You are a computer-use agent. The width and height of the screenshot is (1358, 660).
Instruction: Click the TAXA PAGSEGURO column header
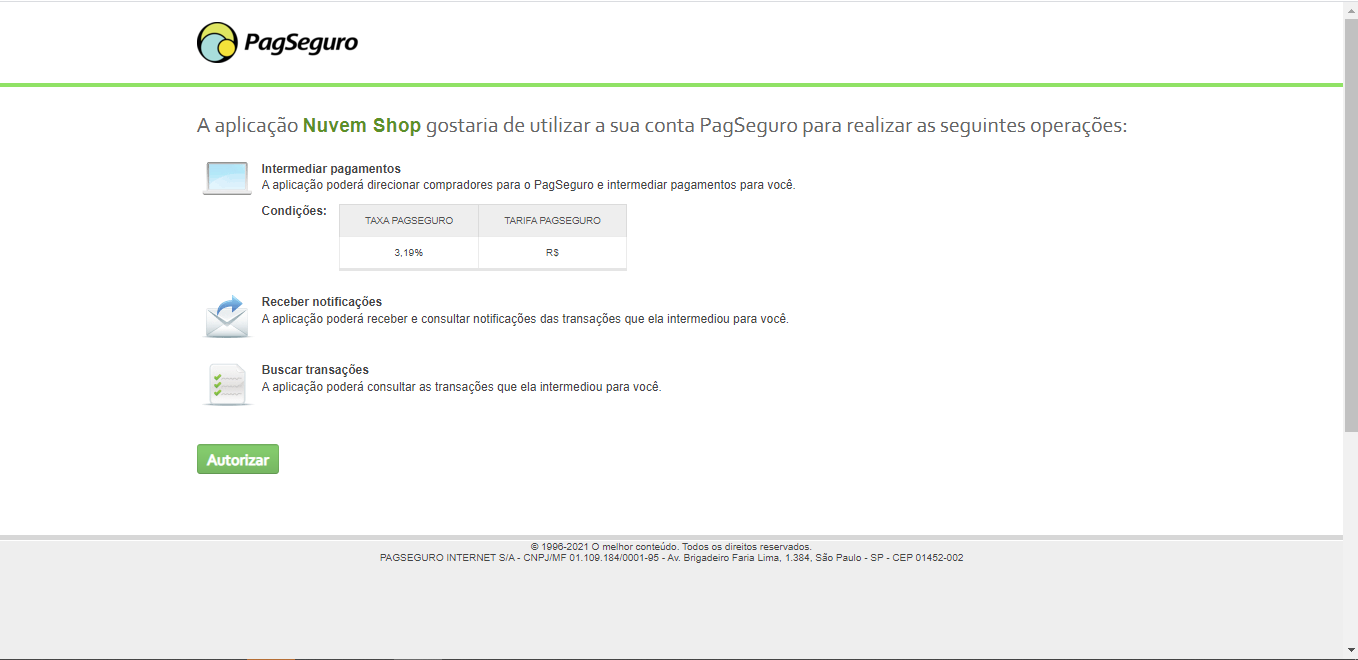click(409, 220)
